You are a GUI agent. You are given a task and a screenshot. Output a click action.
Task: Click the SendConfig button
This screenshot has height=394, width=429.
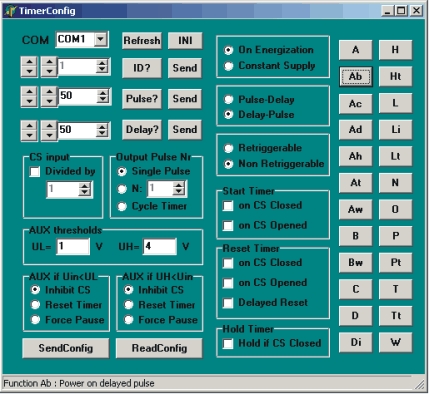(66, 348)
